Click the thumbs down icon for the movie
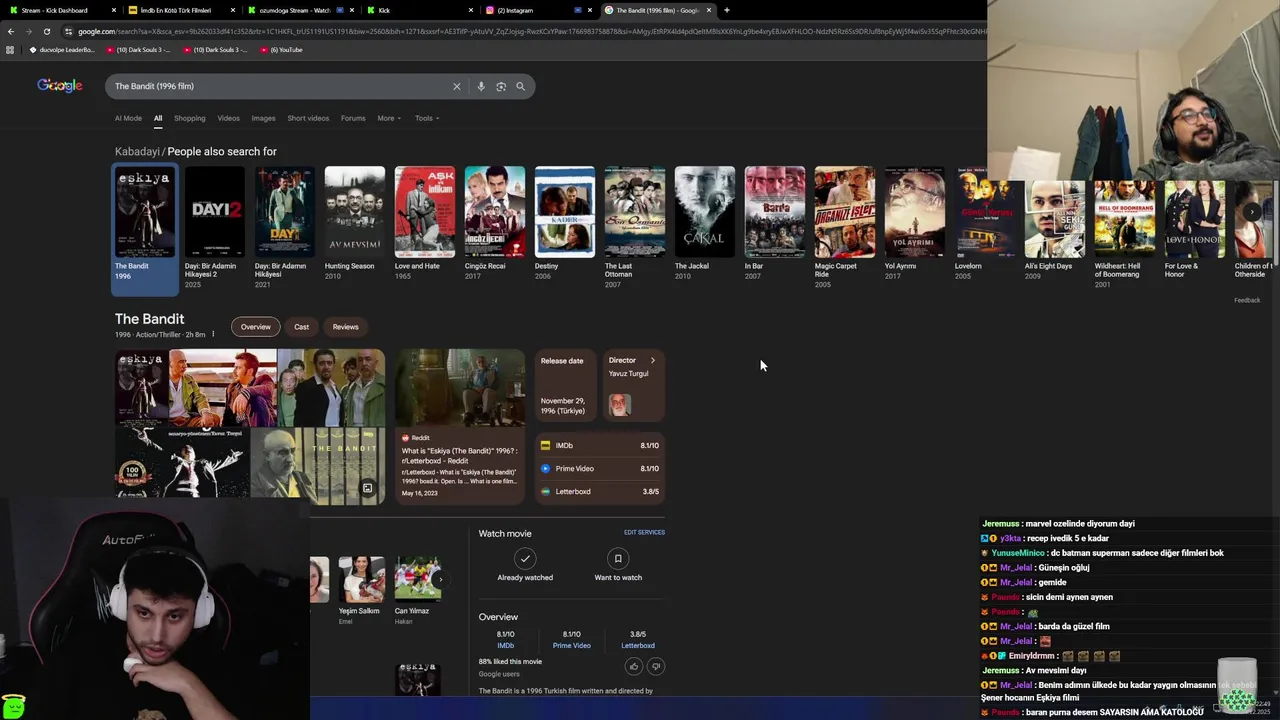 [656, 666]
